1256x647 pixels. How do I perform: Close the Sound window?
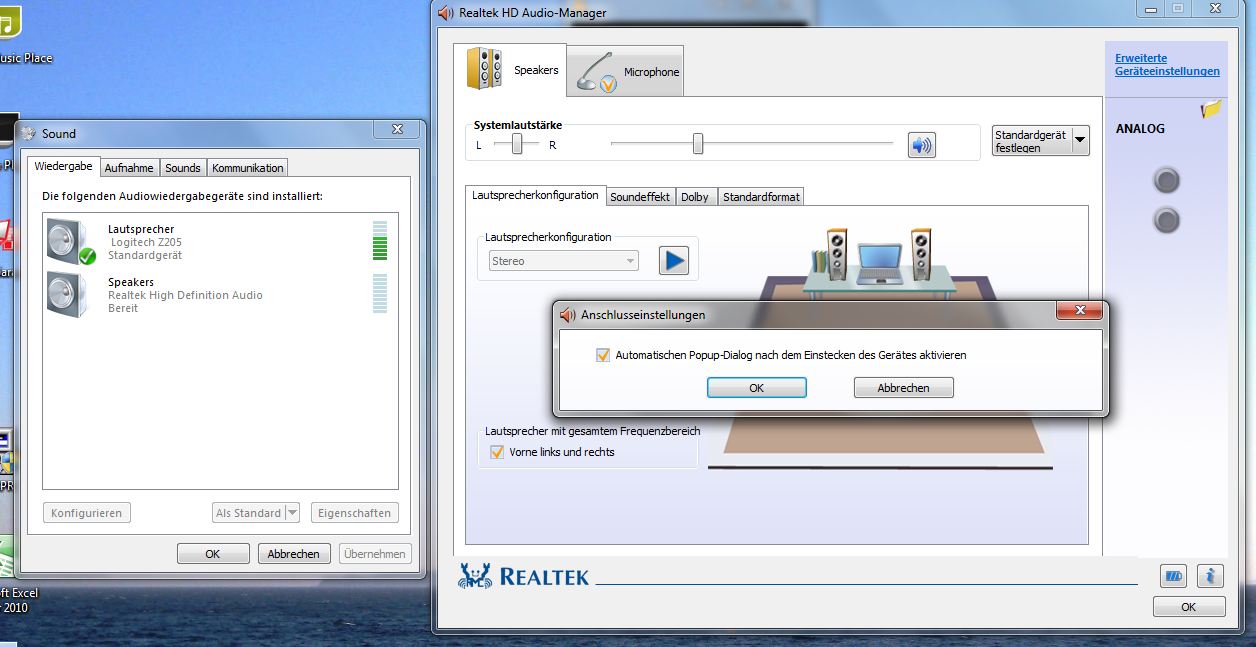(397, 129)
